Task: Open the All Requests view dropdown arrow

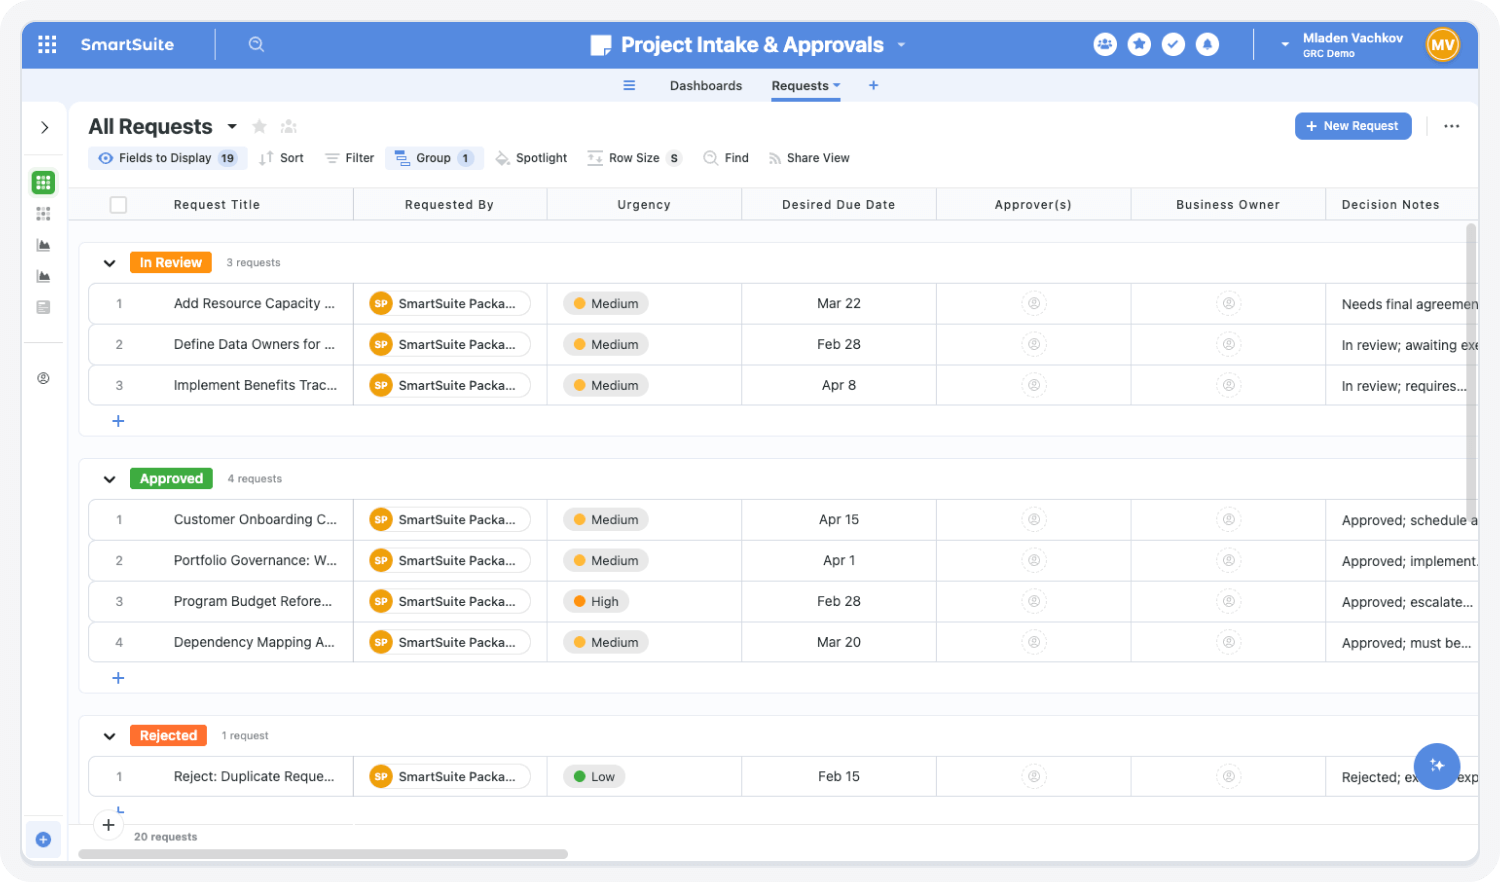Action: pos(232,127)
